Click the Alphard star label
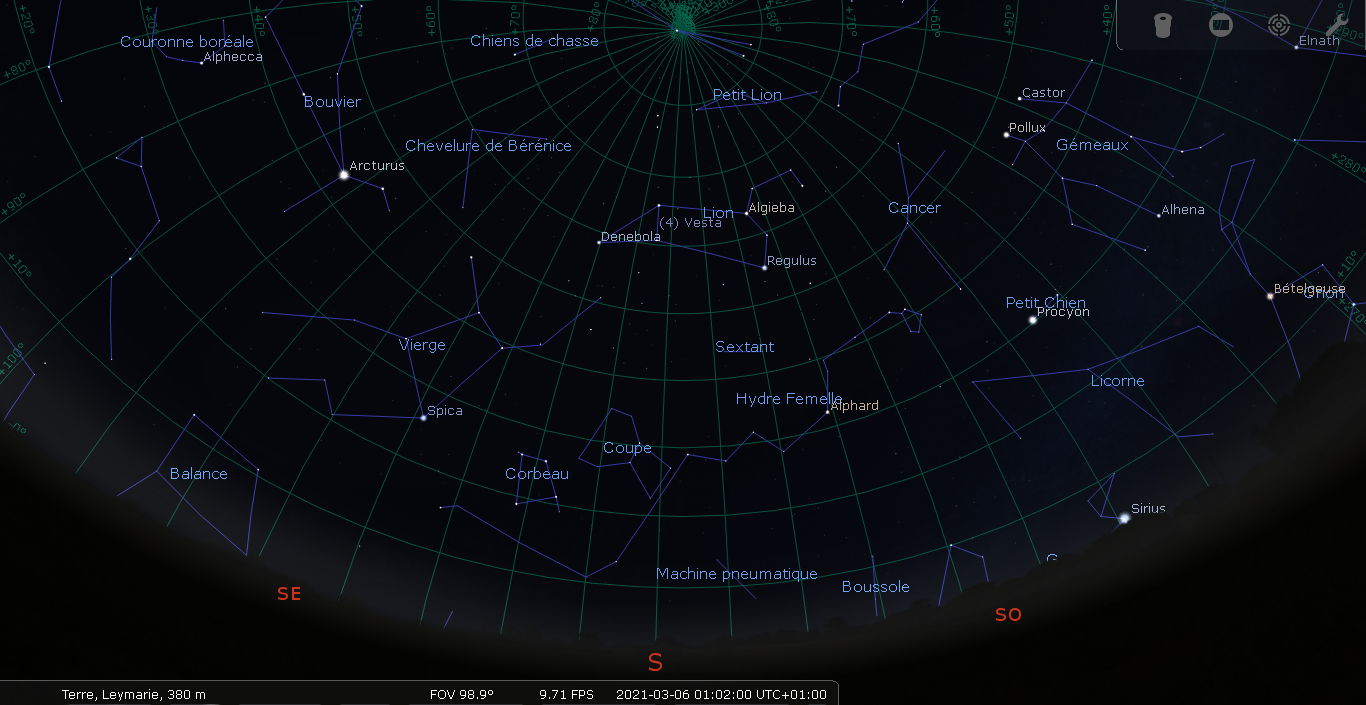This screenshot has width=1366, height=705. point(854,405)
